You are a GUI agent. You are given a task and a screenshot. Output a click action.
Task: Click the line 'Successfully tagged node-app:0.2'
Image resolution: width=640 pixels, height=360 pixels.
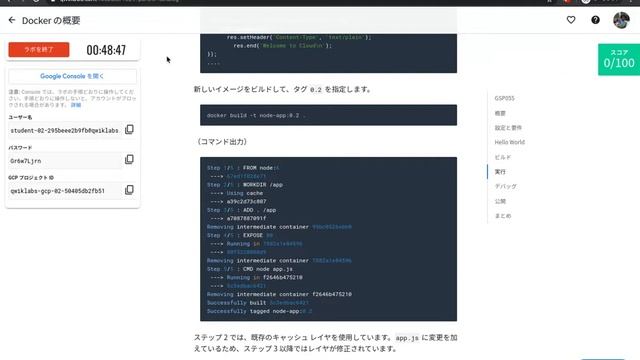[260, 311]
